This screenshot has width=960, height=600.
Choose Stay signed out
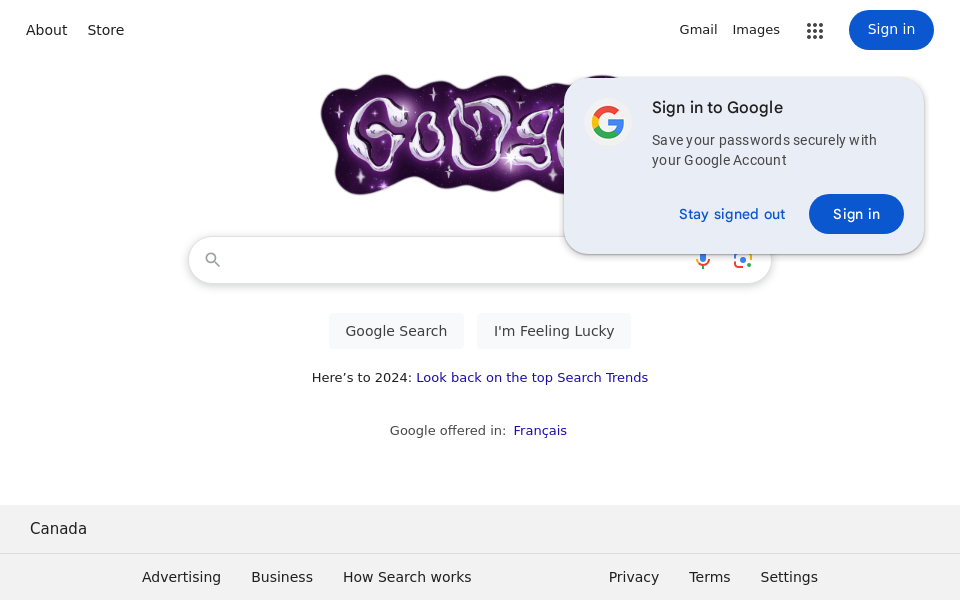click(732, 214)
